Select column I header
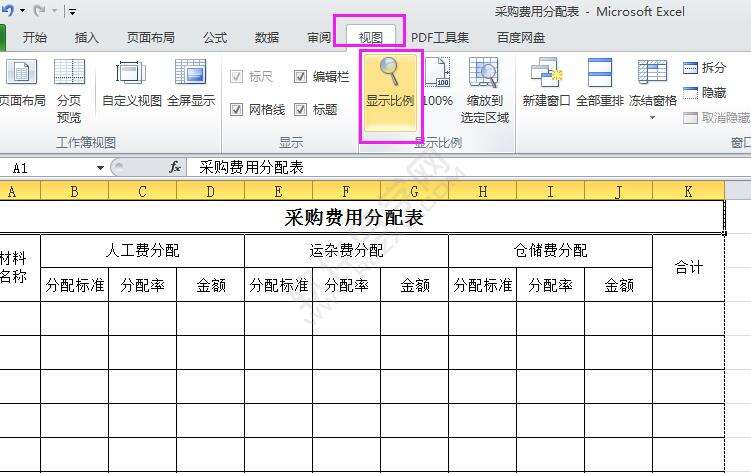This screenshot has width=751, height=473. [551, 191]
